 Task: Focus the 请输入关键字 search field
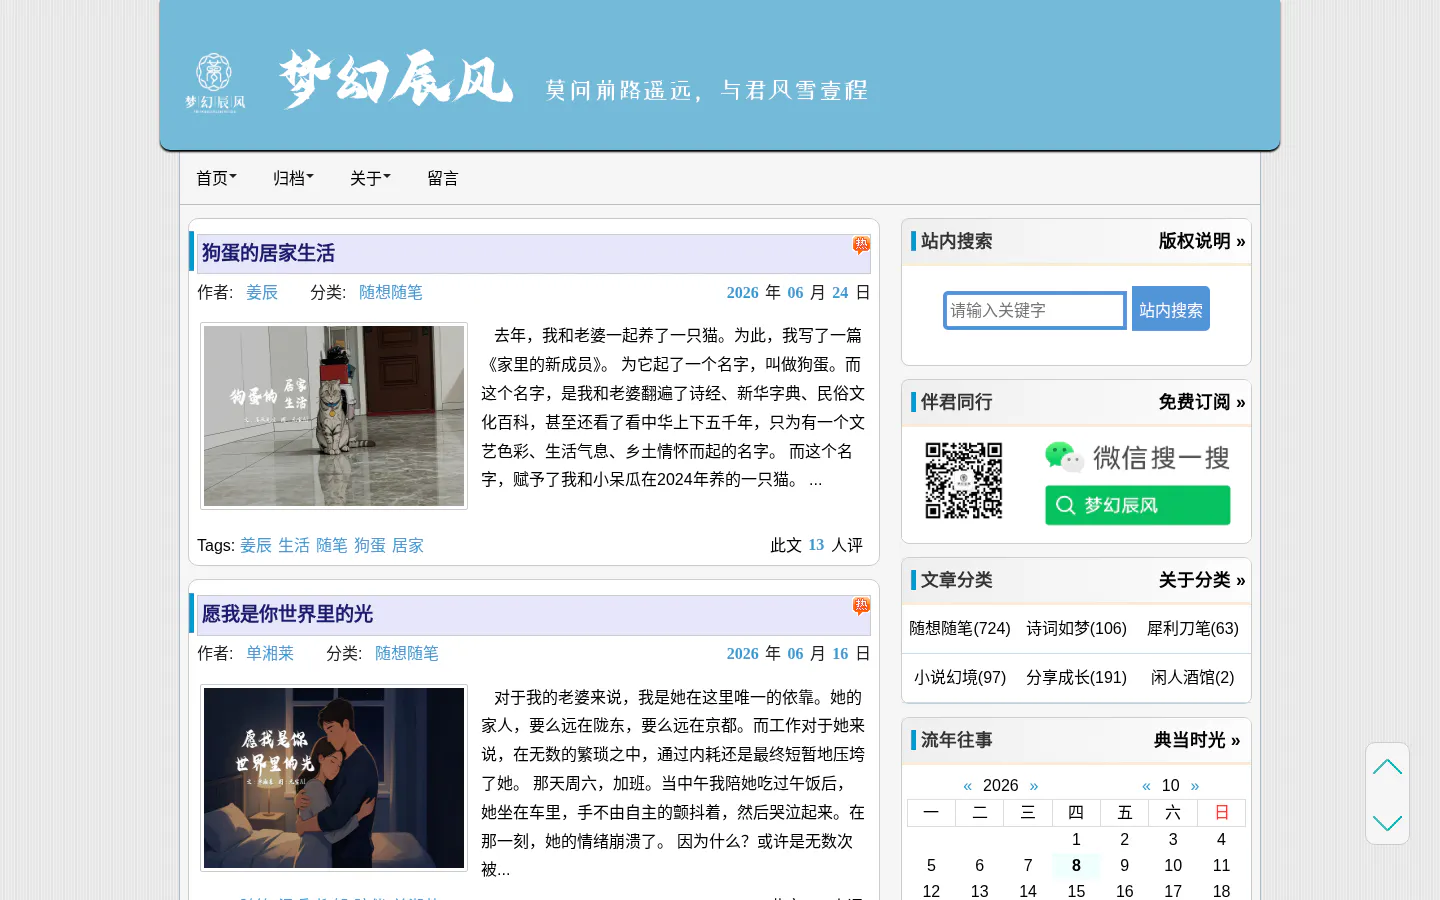[1035, 310]
